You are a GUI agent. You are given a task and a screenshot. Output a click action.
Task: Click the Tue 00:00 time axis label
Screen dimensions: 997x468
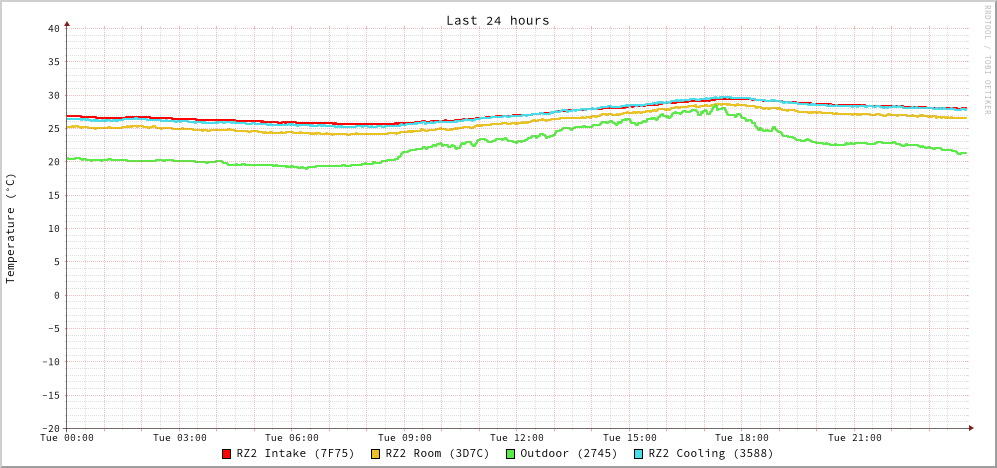click(67, 438)
